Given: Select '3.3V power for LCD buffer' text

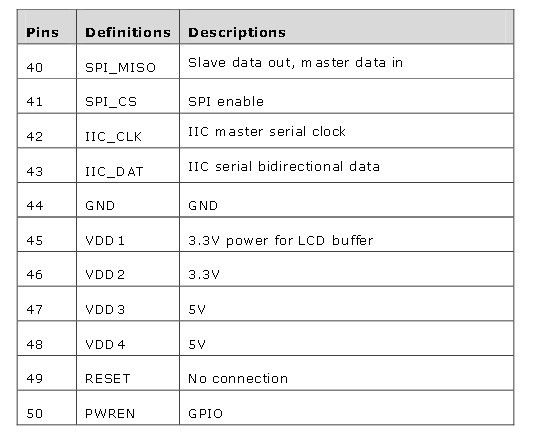Looking at the screenshot, I should [281, 240].
